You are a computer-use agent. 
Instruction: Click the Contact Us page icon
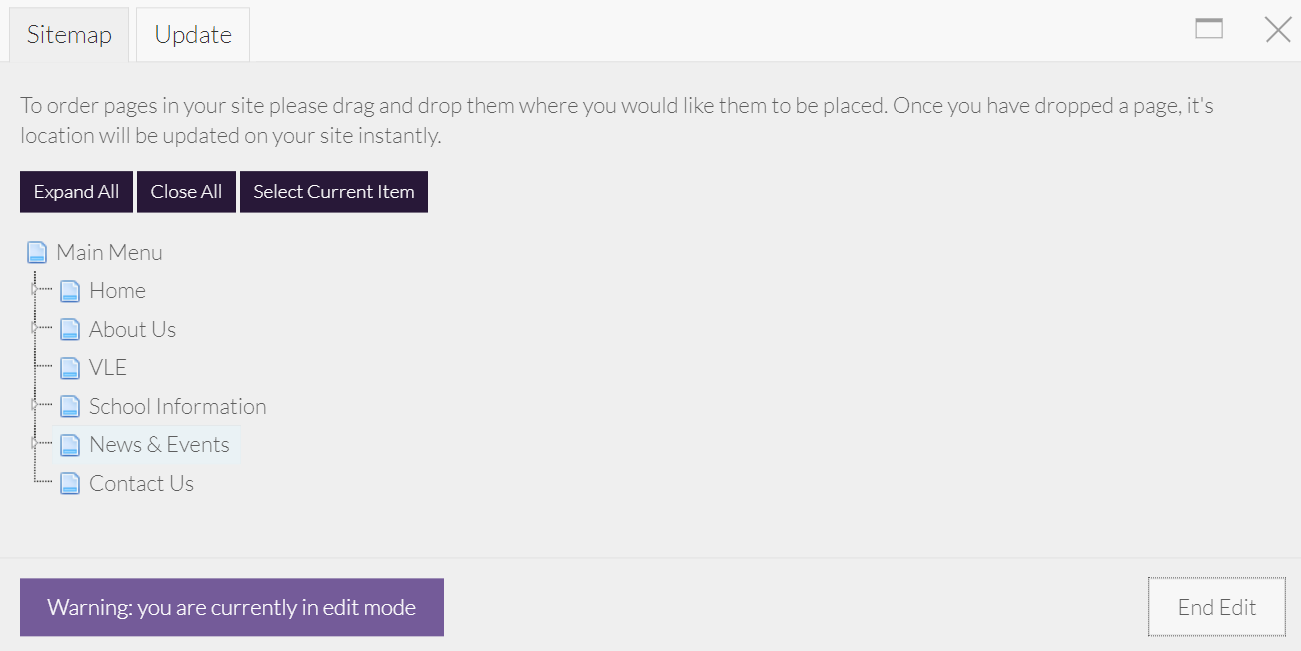[x=70, y=484]
